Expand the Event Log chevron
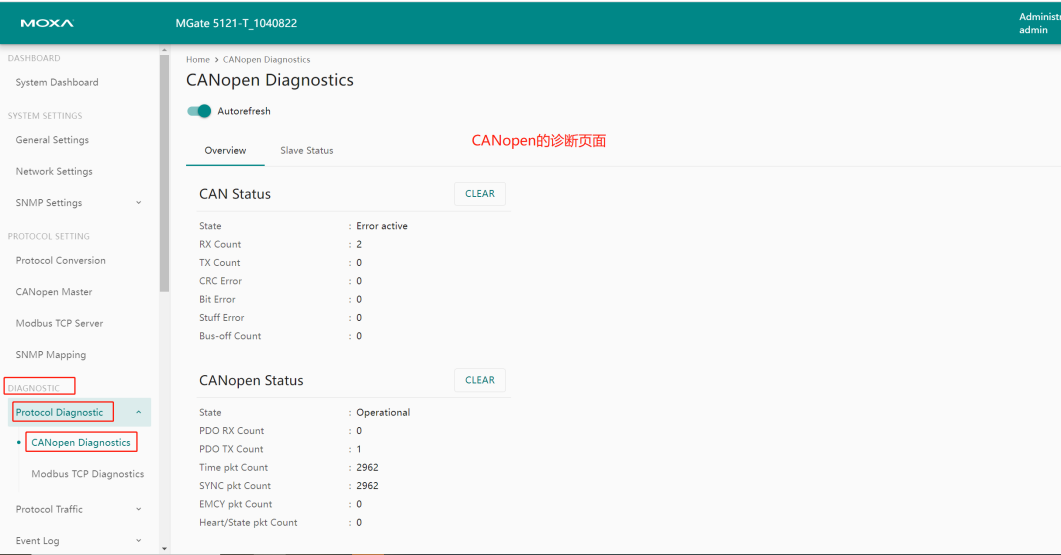Viewport: 1061px width, 555px height. (139, 541)
